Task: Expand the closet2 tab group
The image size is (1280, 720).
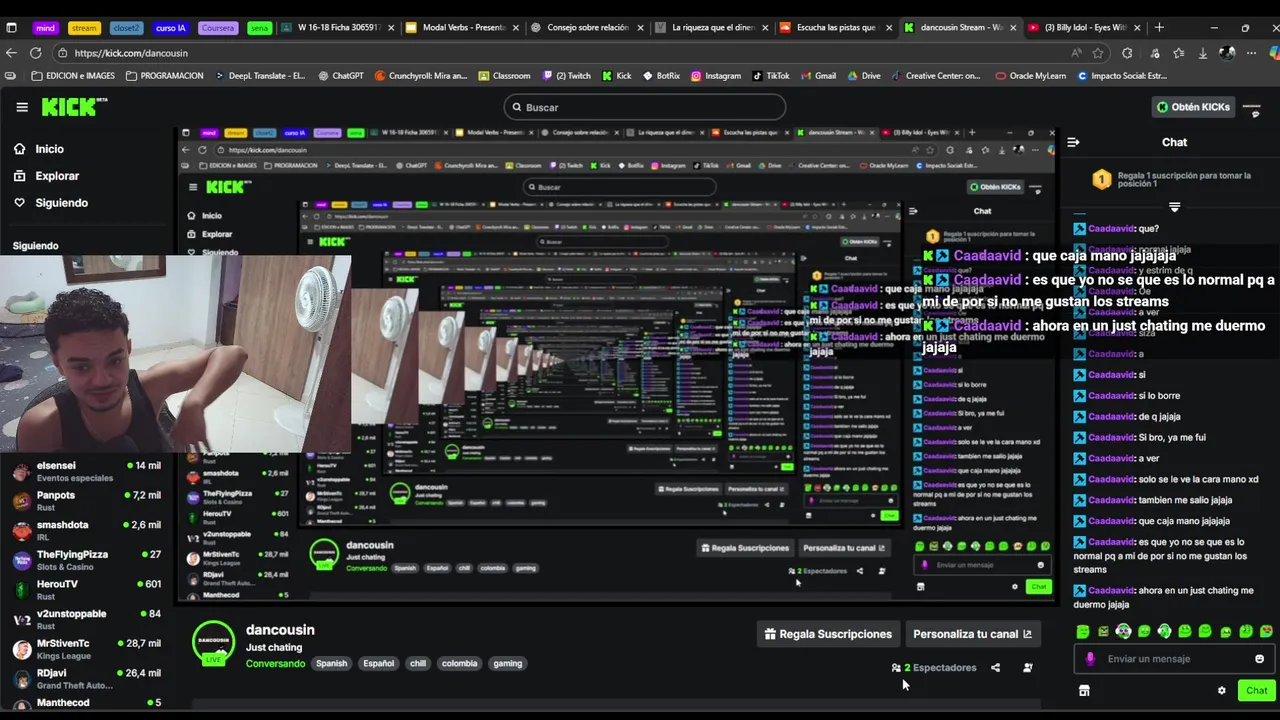Action: [126, 27]
